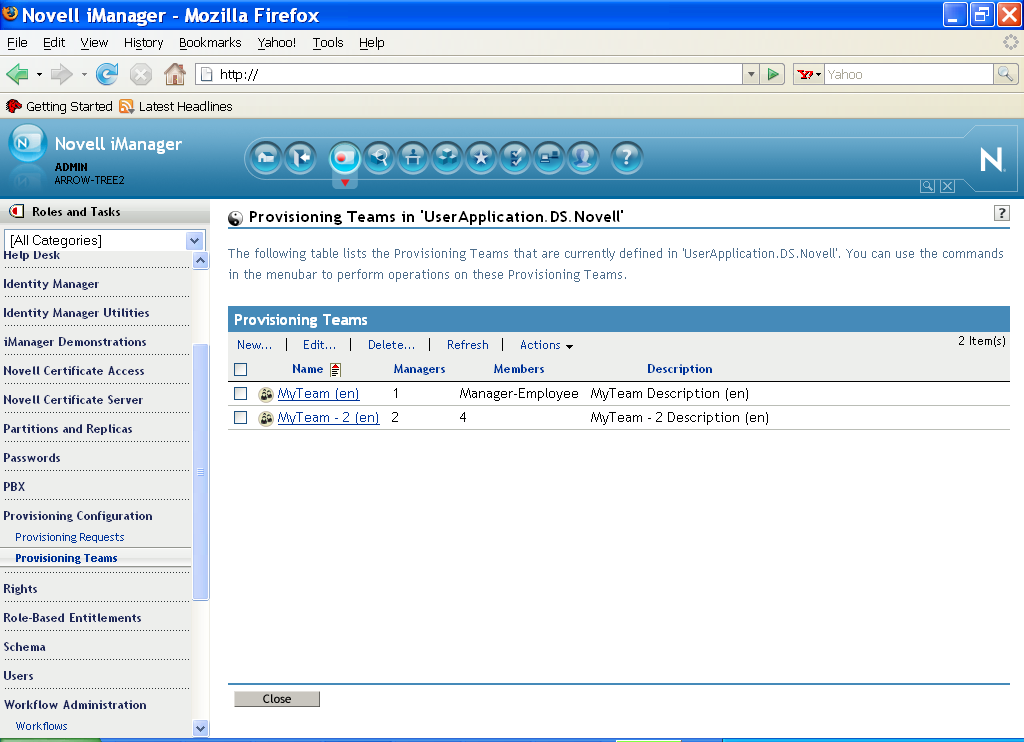The height and width of the screenshot is (742, 1024).
Task: Check the box for MyTeam (en)
Action: tap(240, 394)
